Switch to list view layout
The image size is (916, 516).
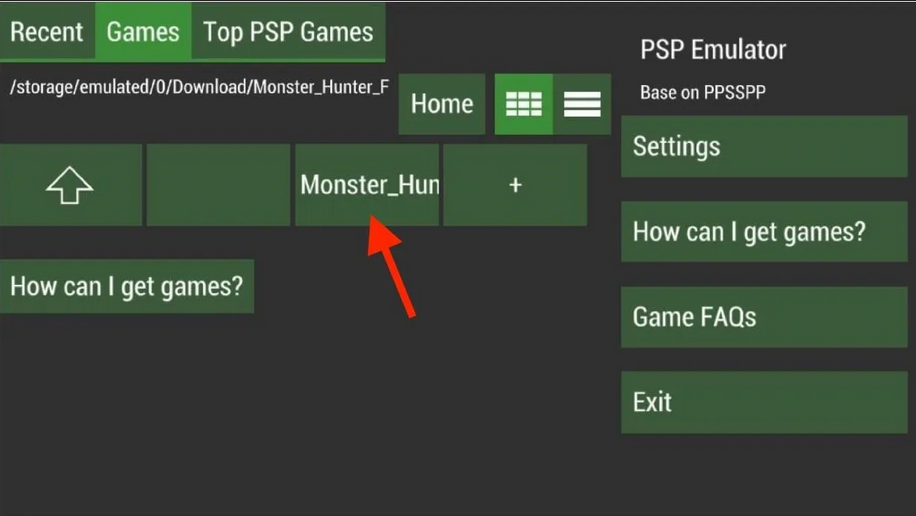click(582, 104)
